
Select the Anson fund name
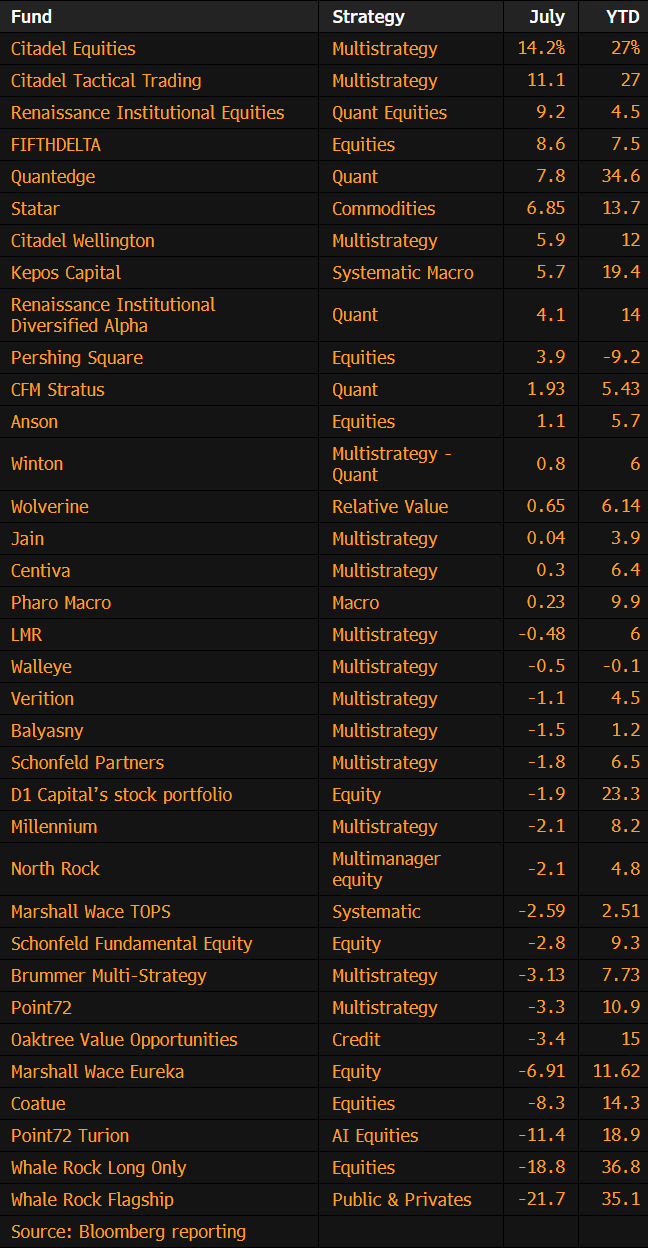click(35, 422)
